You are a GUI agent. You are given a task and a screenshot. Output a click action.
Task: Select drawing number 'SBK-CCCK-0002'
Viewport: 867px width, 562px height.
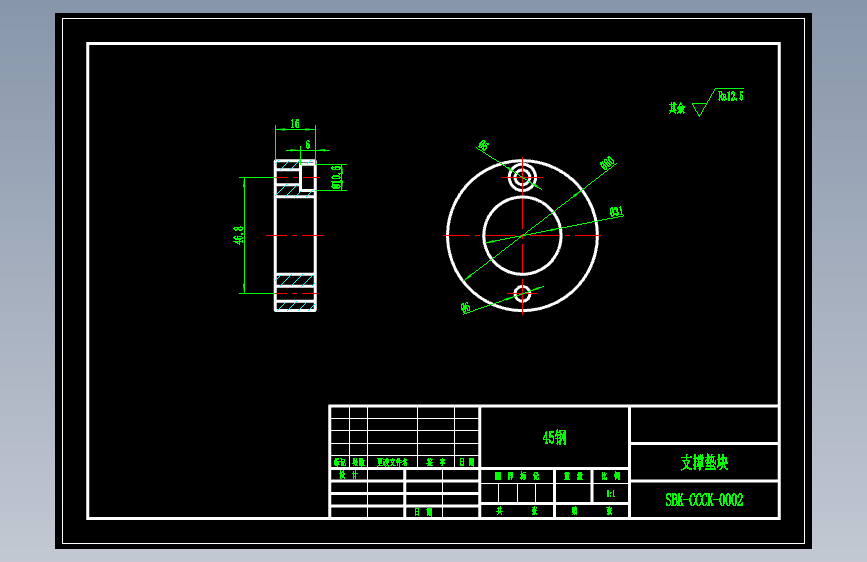pyautogui.click(x=704, y=500)
